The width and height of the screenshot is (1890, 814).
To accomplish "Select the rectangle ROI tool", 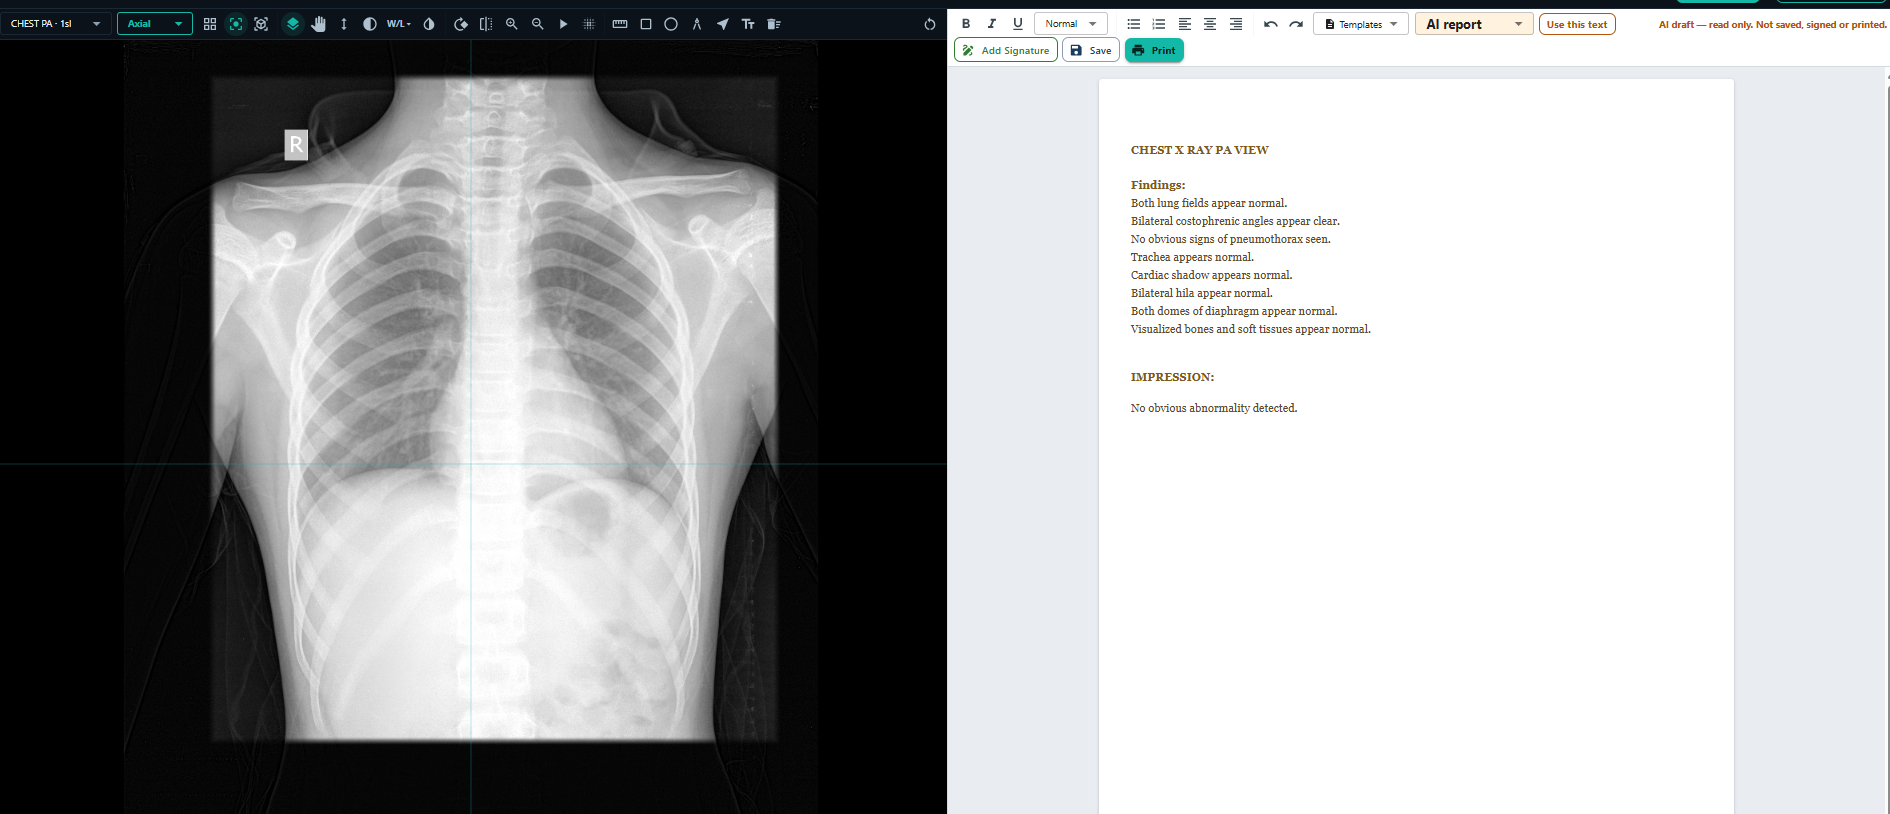I will pyautogui.click(x=646, y=24).
